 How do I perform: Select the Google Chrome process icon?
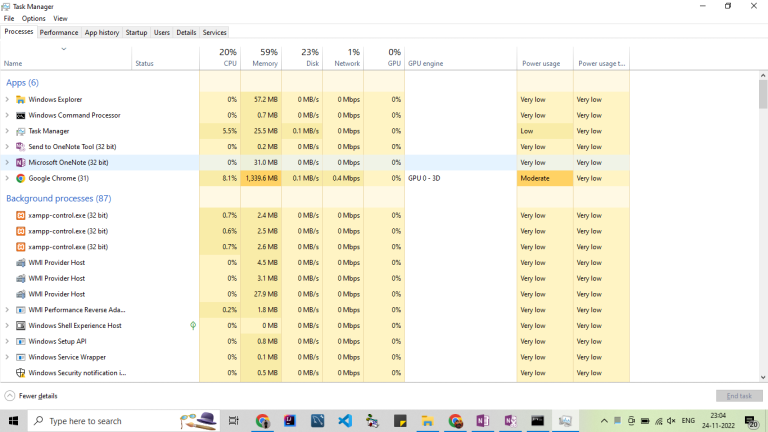click(21, 178)
